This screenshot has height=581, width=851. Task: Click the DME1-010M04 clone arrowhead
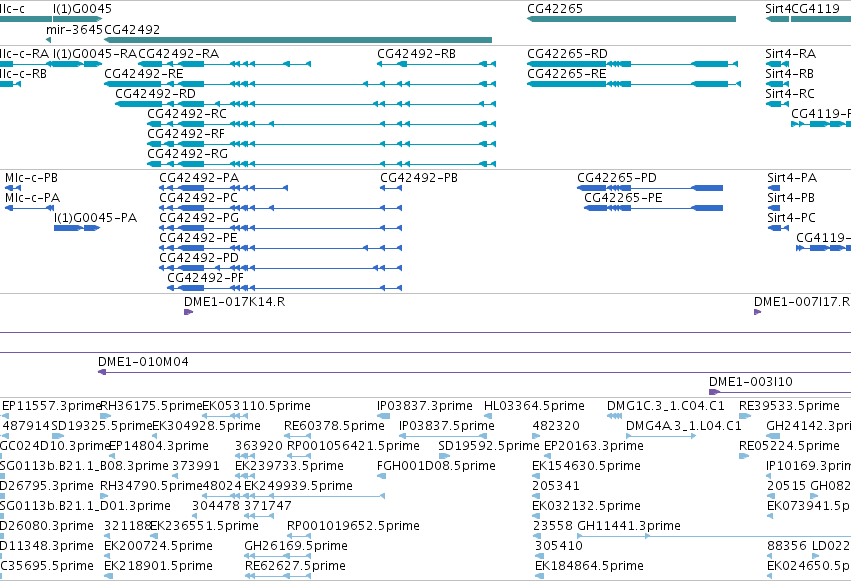click(101, 372)
